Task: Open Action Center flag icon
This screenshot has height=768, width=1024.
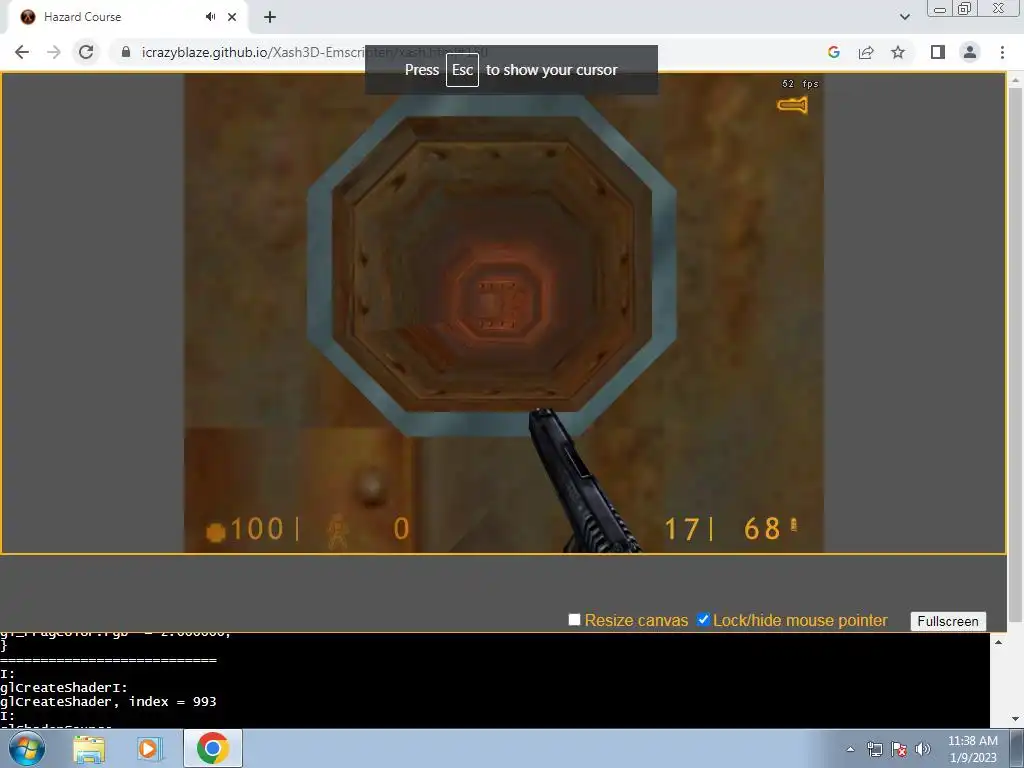Action: [x=899, y=749]
